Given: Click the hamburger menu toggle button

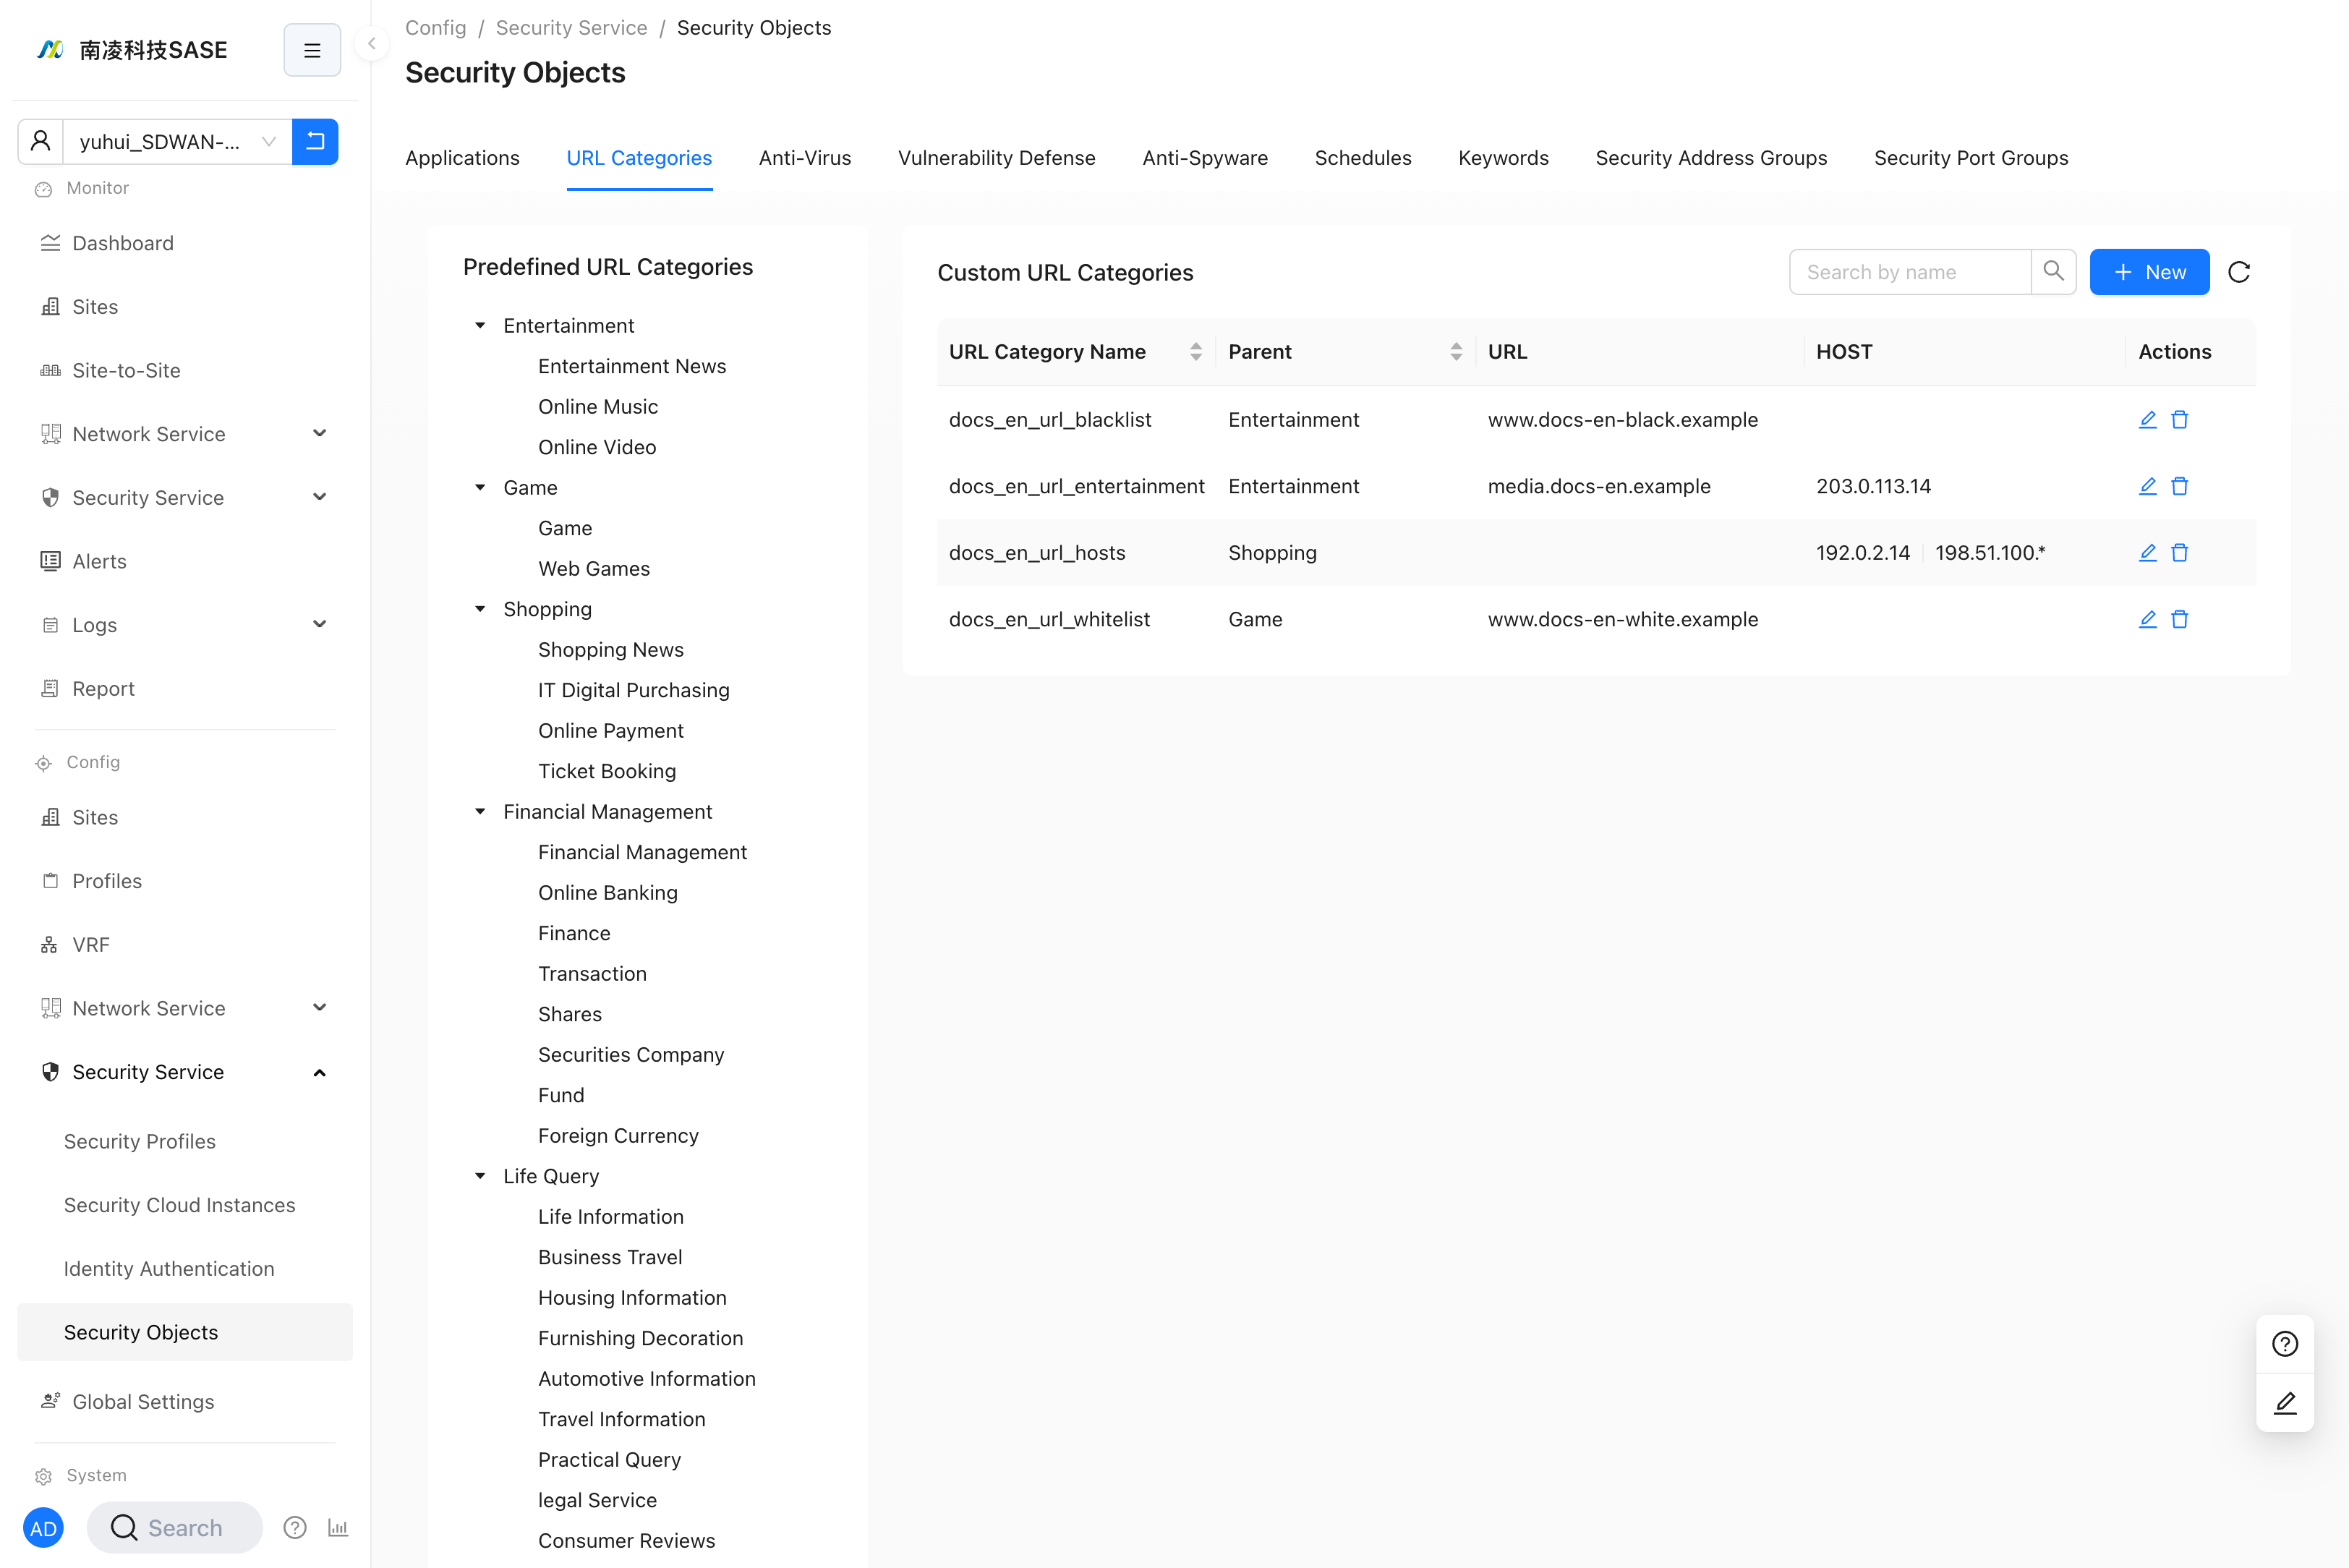Looking at the screenshot, I should [312, 50].
